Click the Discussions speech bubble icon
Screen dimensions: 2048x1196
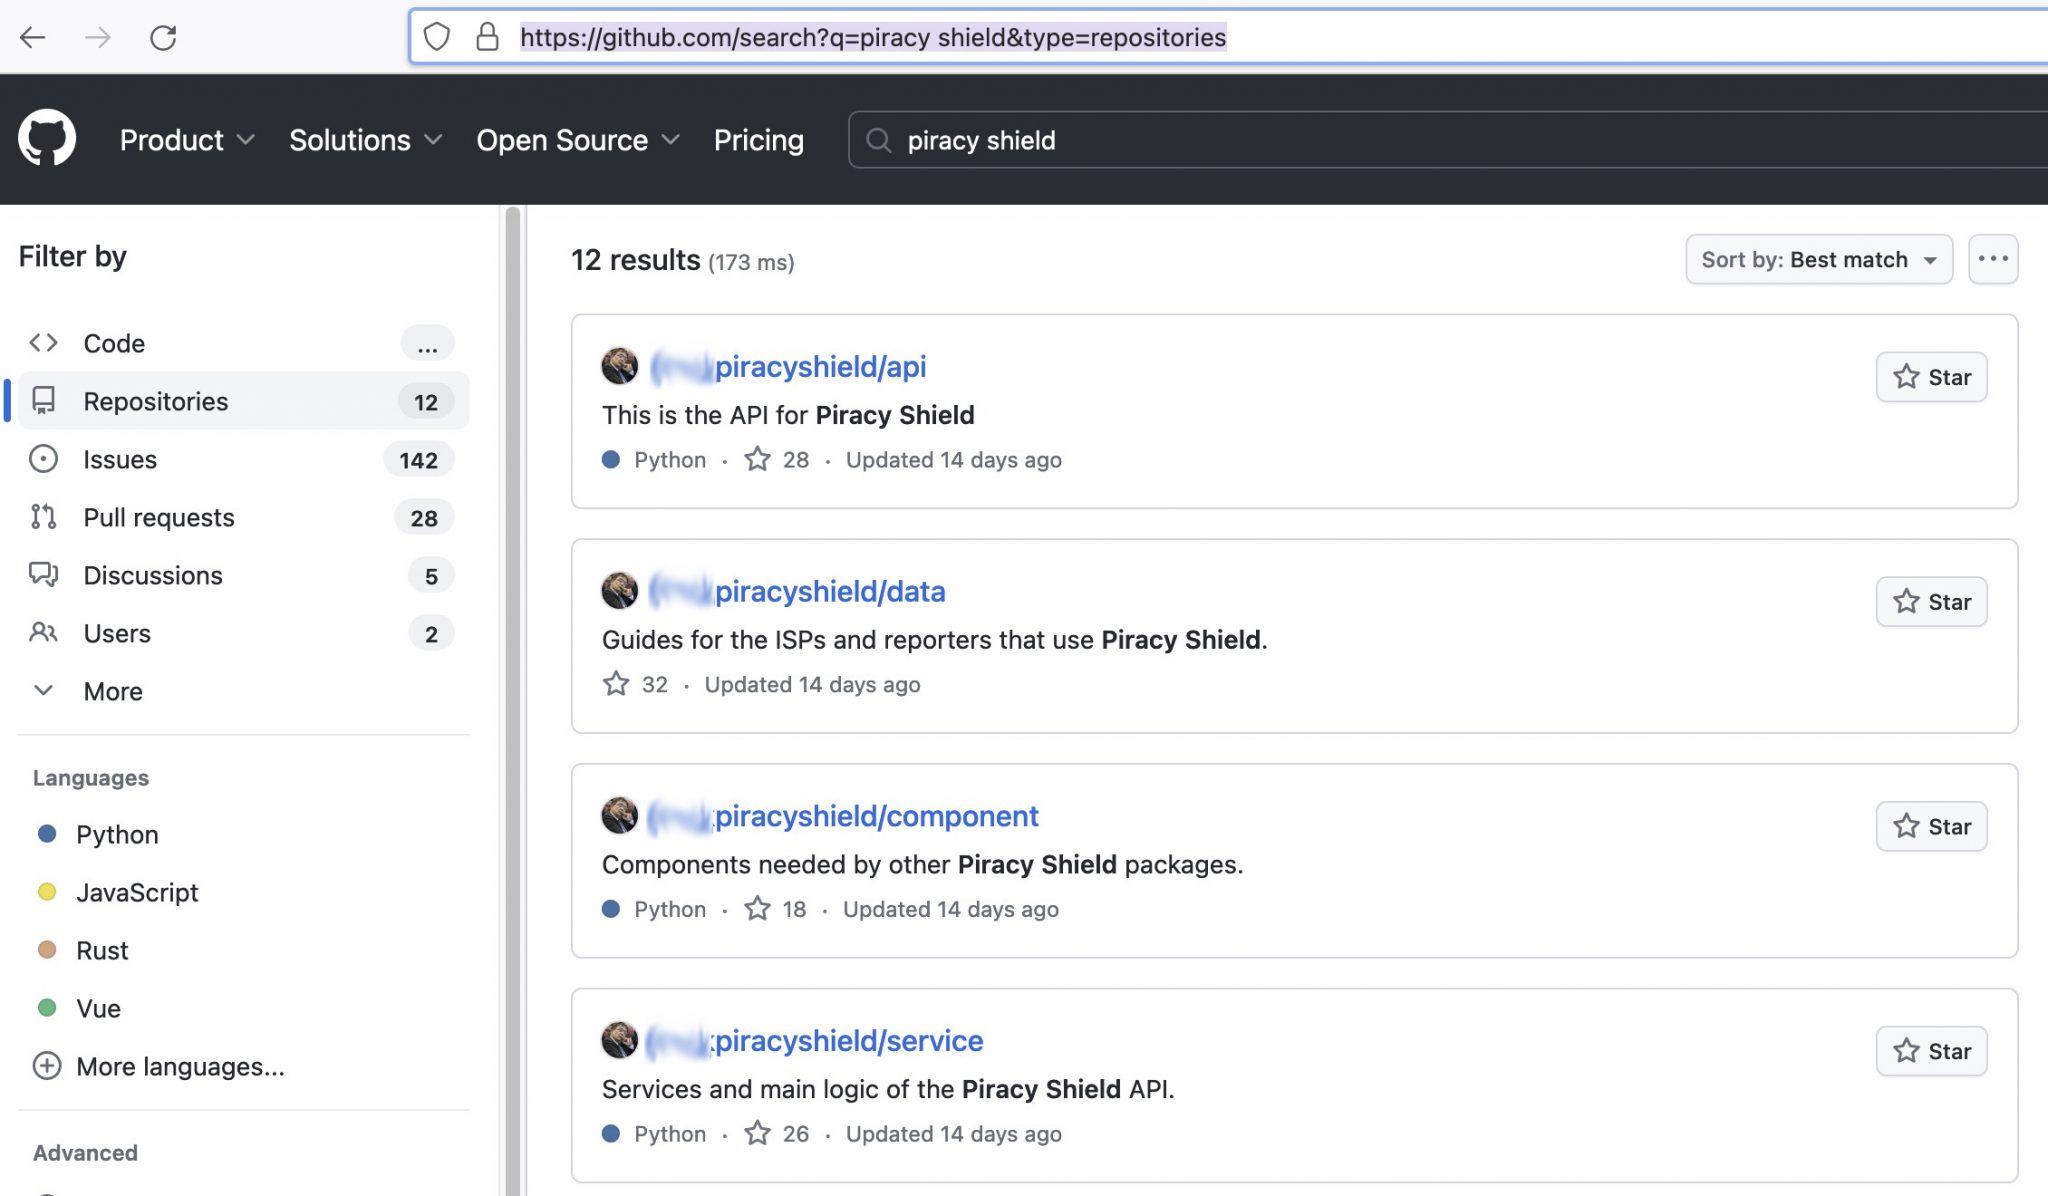pyautogui.click(x=44, y=575)
